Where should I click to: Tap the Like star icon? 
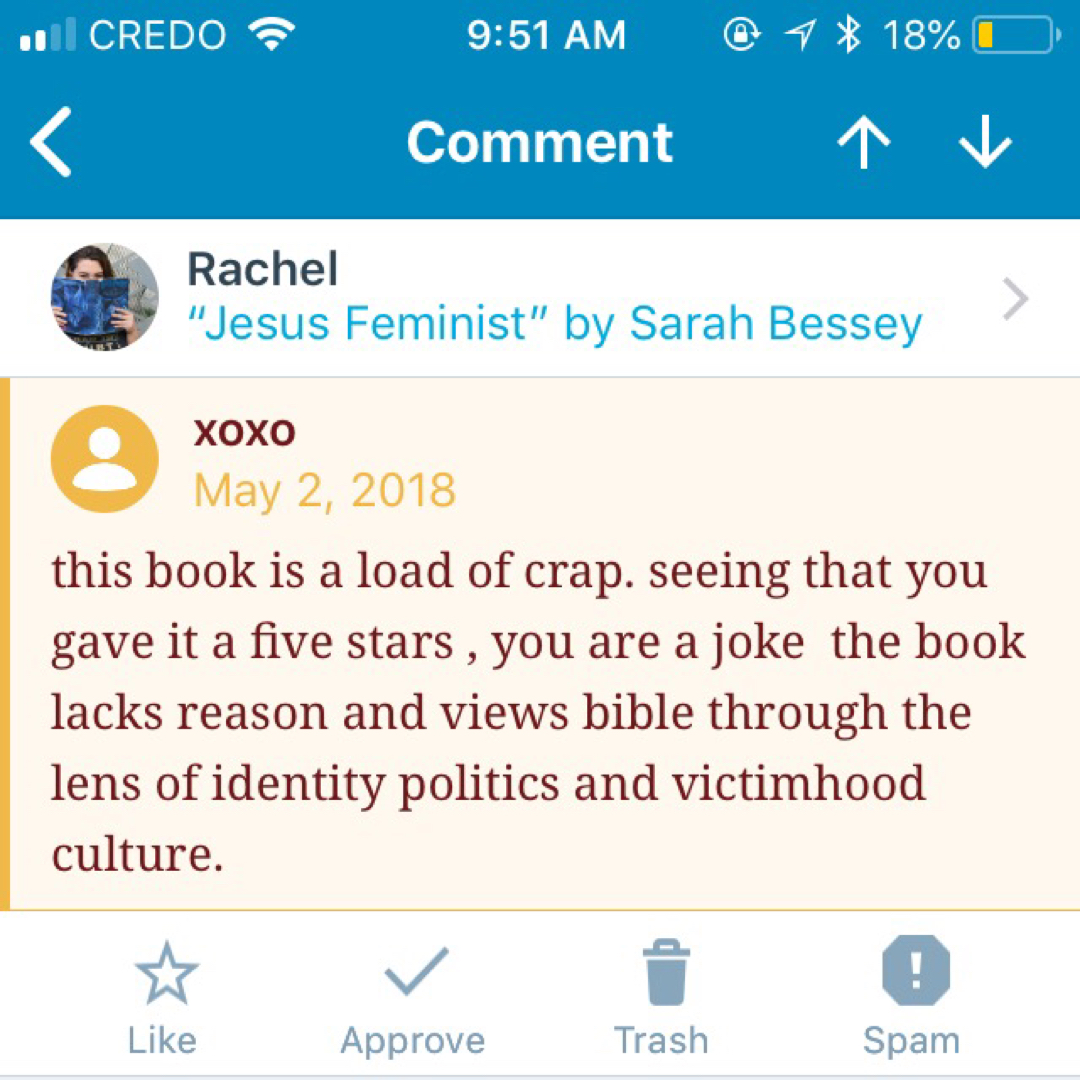(166, 974)
